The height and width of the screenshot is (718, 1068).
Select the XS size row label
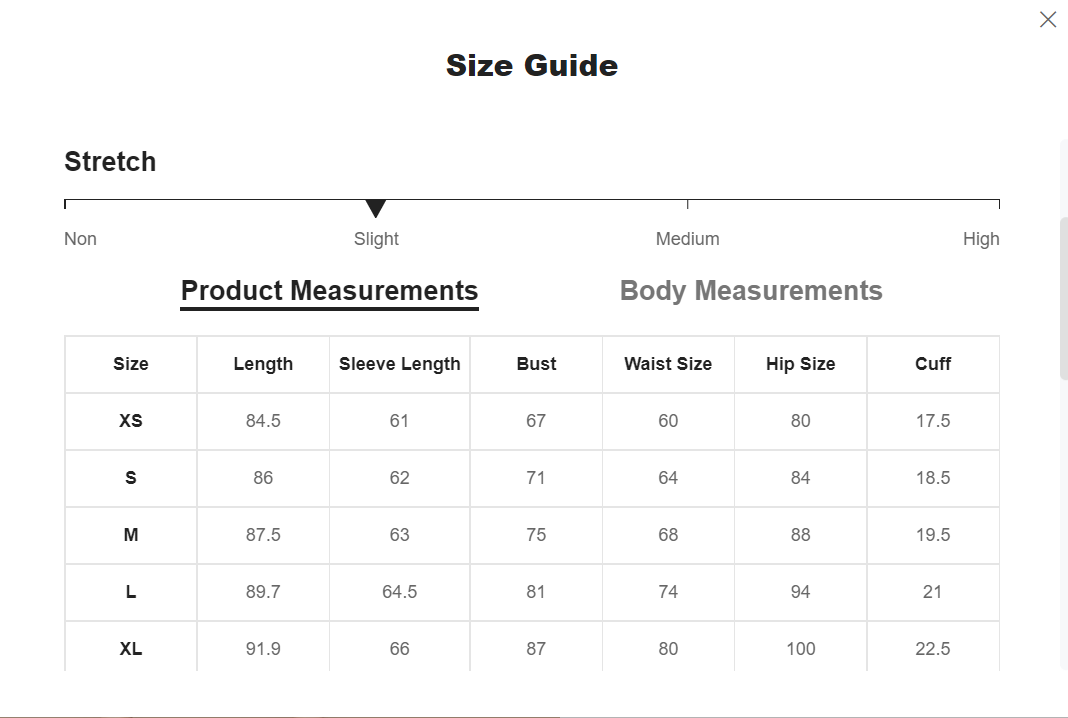pos(131,421)
